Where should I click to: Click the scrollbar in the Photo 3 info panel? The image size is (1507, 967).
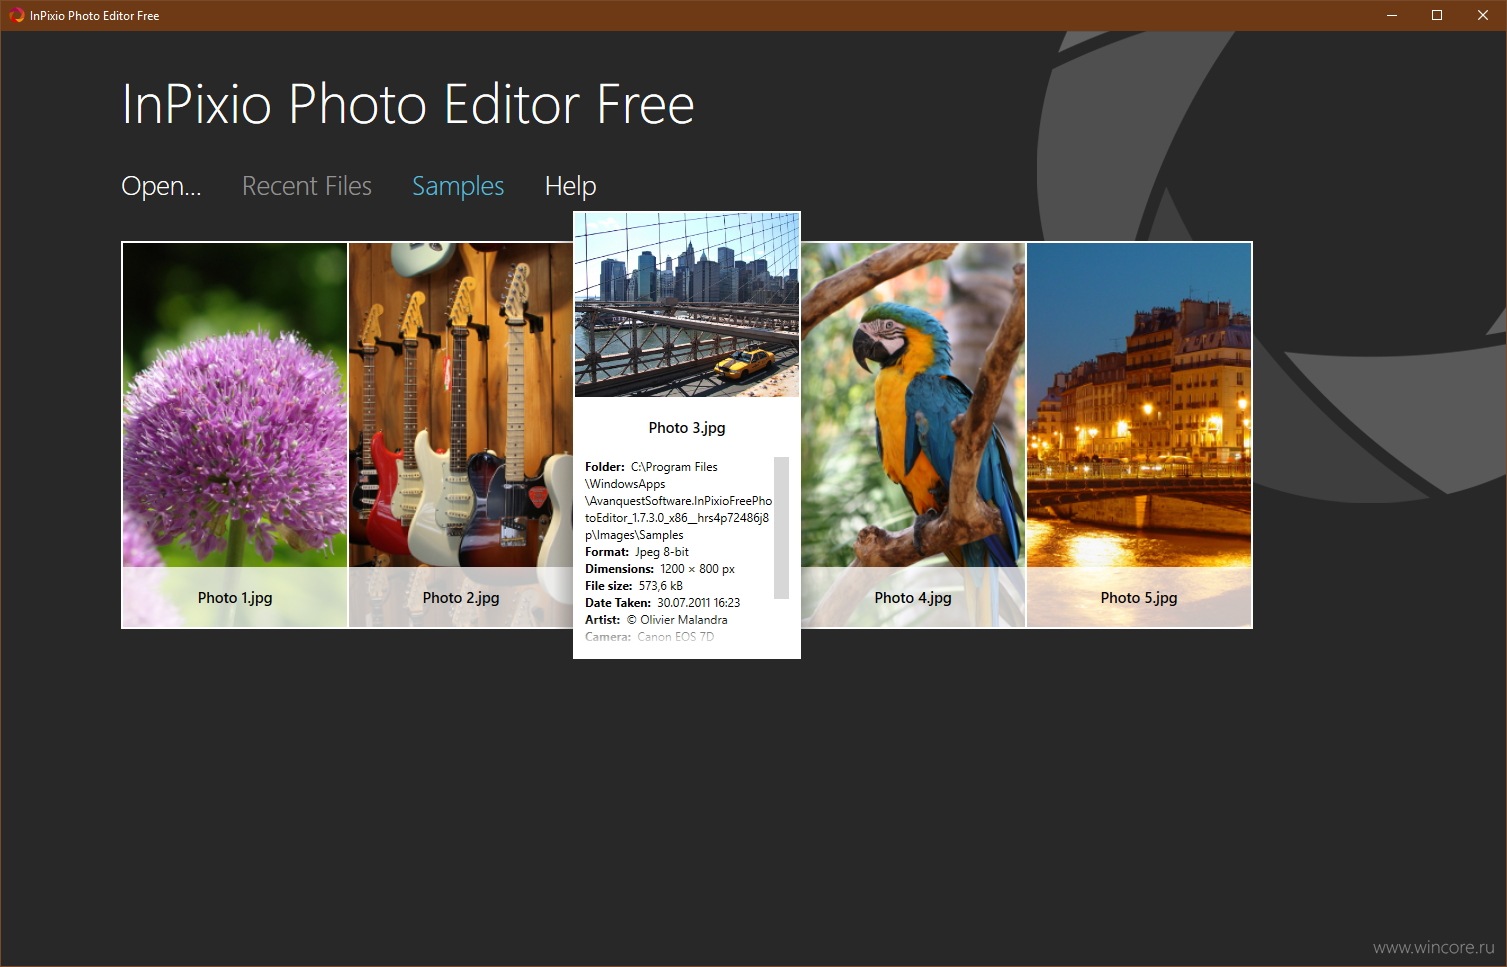click(x=782, y=528)
